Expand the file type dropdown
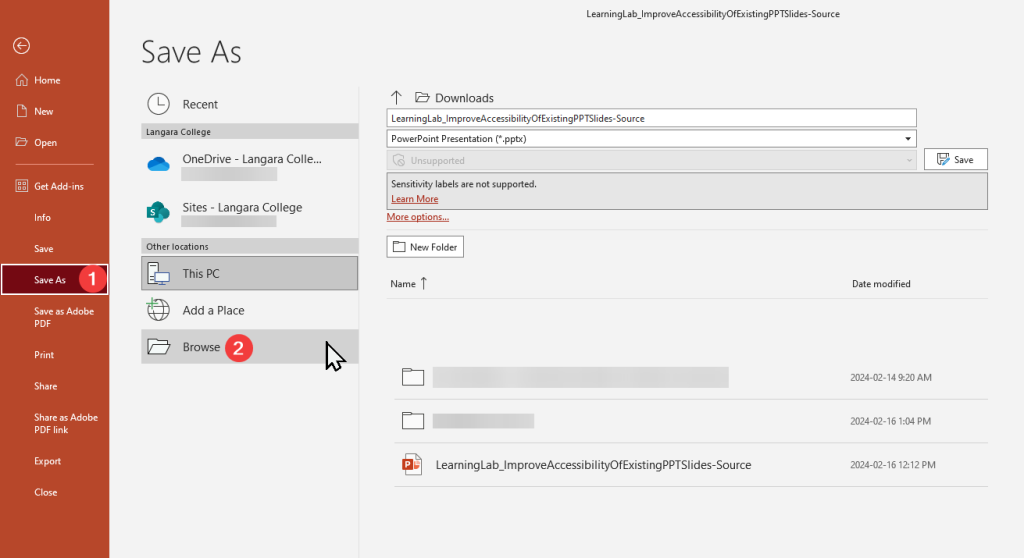 pos(908,139)
